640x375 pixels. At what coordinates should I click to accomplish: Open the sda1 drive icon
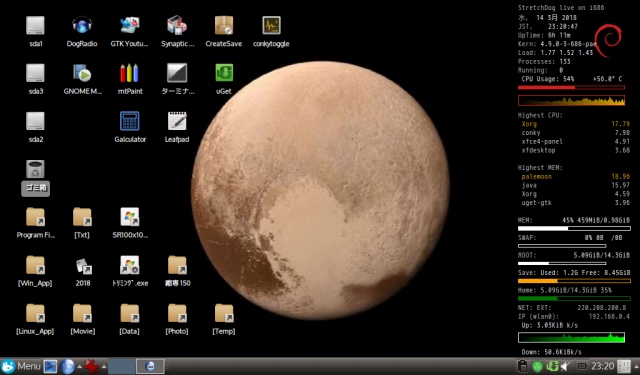point(36,26)
